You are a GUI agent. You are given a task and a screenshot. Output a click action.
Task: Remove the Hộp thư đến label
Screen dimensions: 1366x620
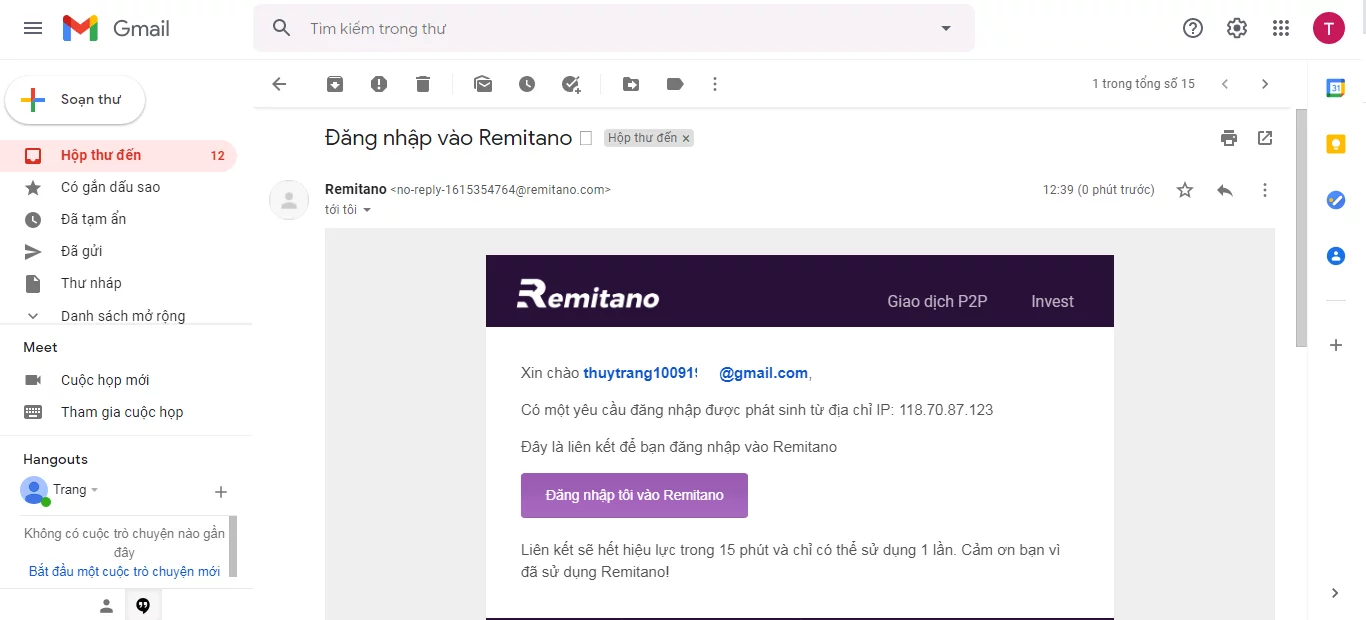(686, 139)
